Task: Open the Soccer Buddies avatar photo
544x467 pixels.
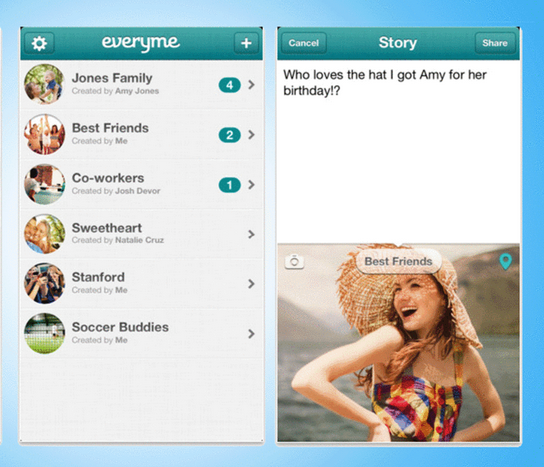Action: coord(44,333)
